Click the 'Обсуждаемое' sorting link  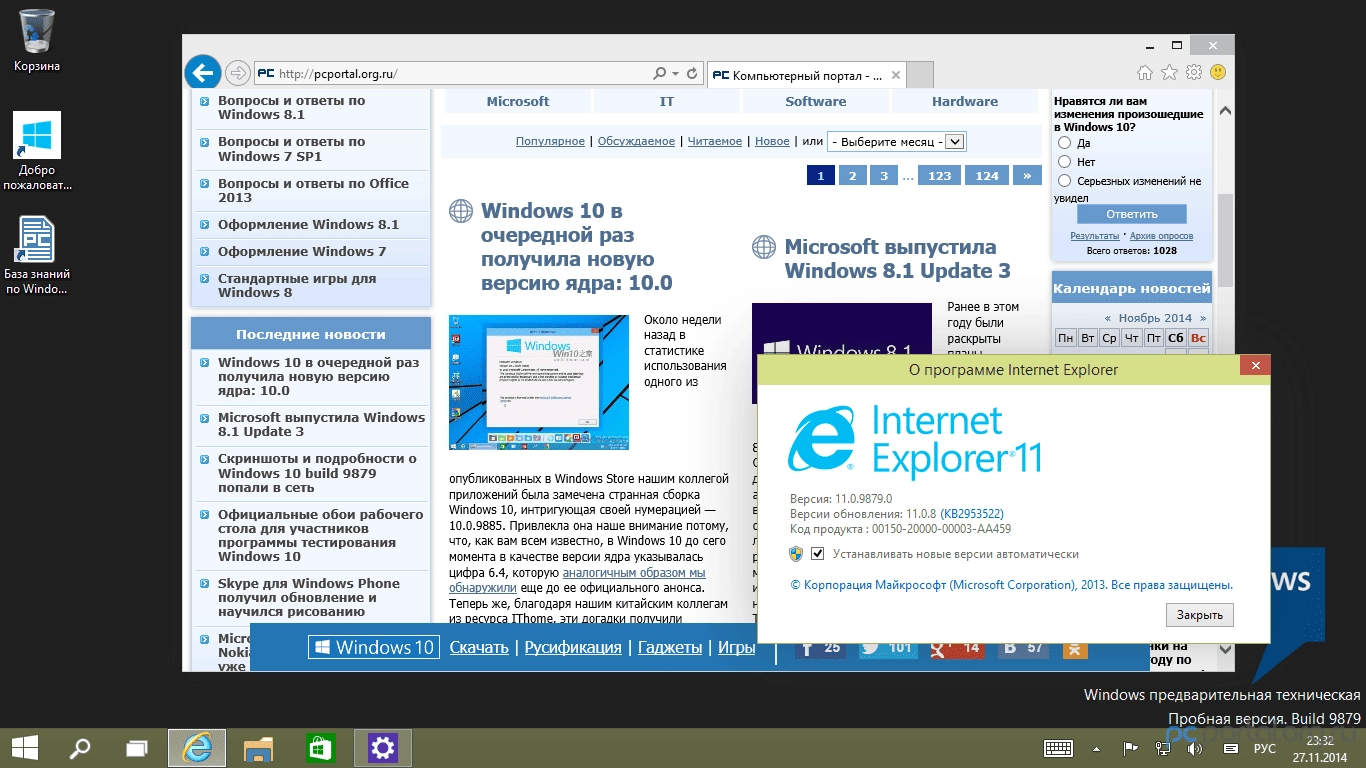tap(636, 142)
